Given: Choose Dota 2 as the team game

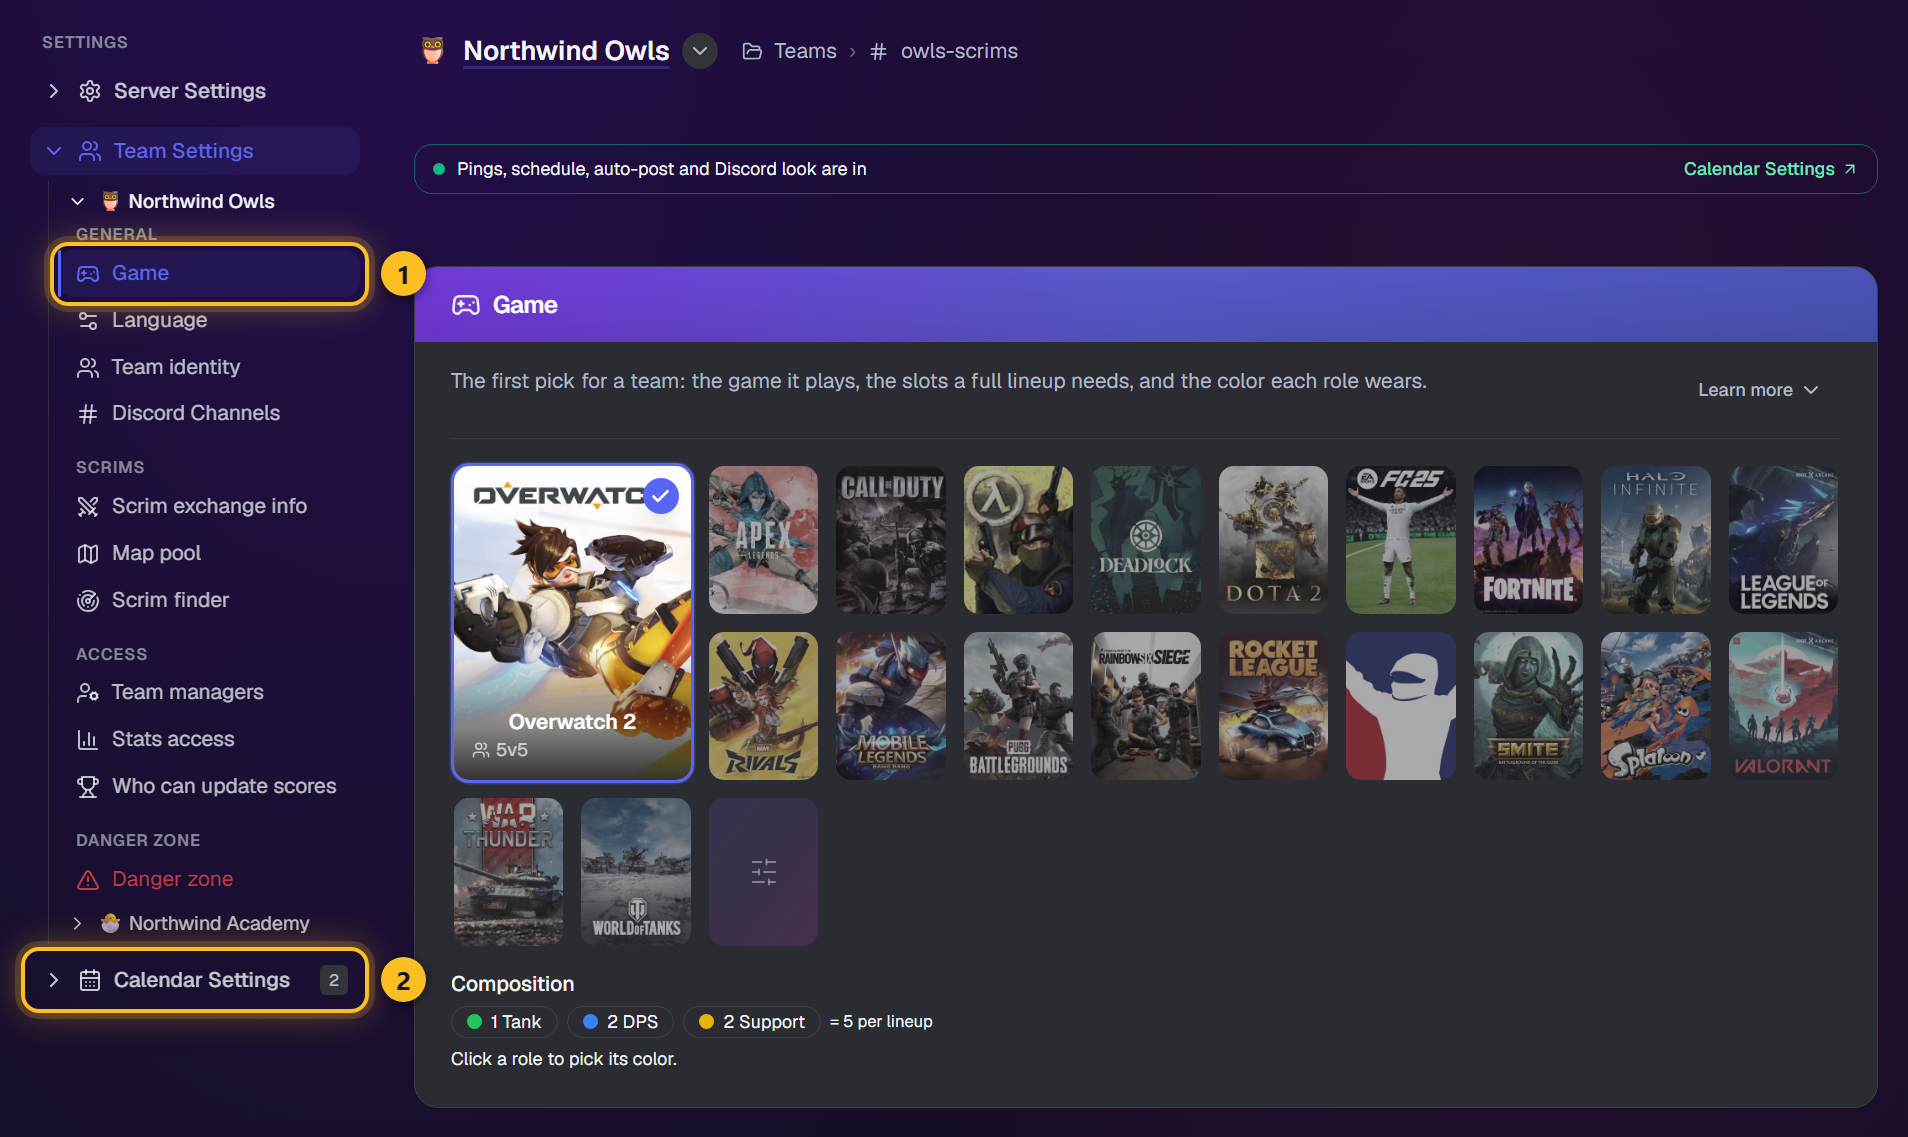Looking at the screenshot, I should point(1273,540).
